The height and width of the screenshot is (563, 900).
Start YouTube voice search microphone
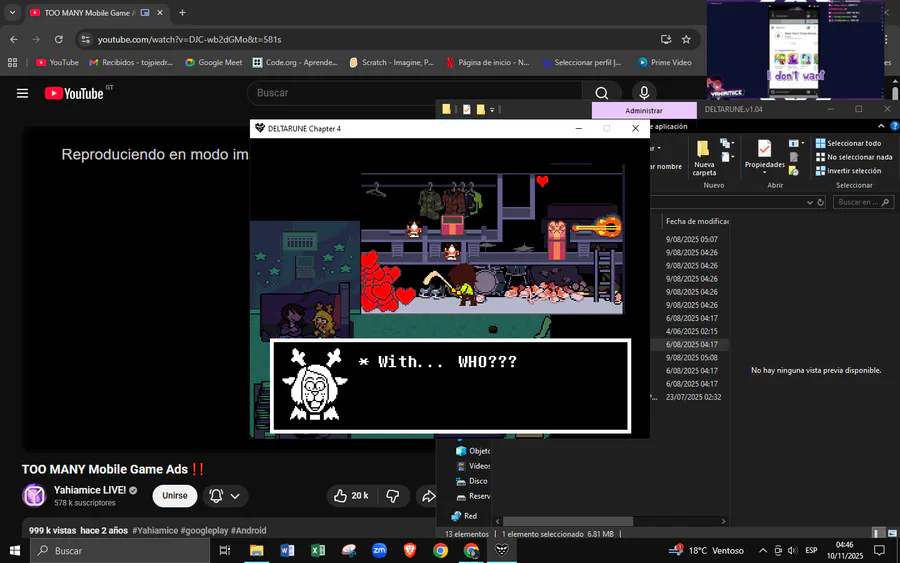click(x=644, y=93)
